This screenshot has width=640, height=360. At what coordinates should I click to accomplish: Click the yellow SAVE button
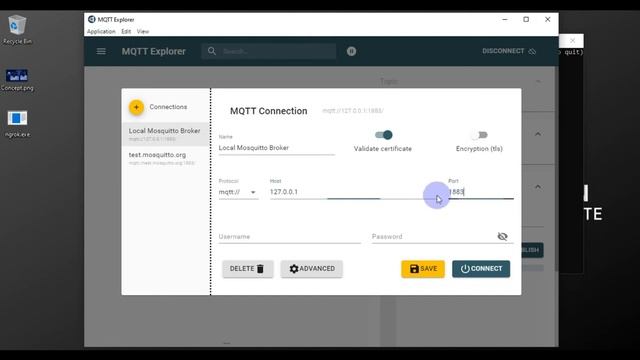423,269
